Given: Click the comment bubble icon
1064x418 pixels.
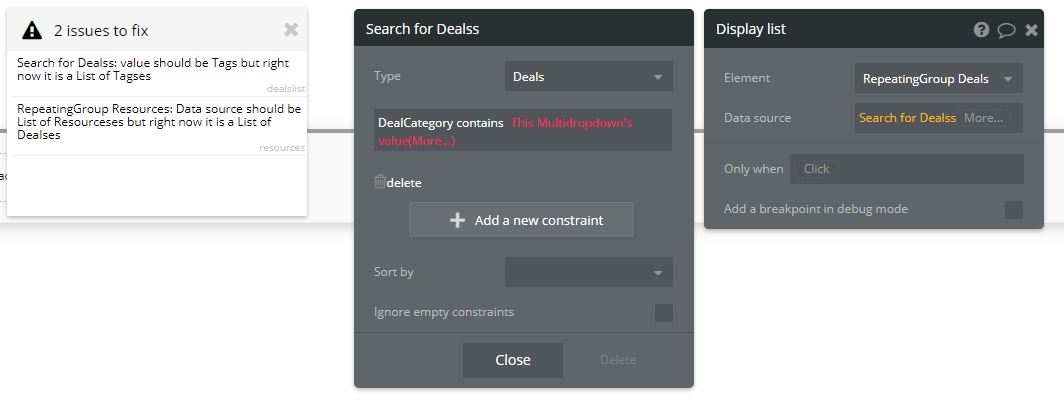Looking at the screenshot, I should (x=1006, y=30).
